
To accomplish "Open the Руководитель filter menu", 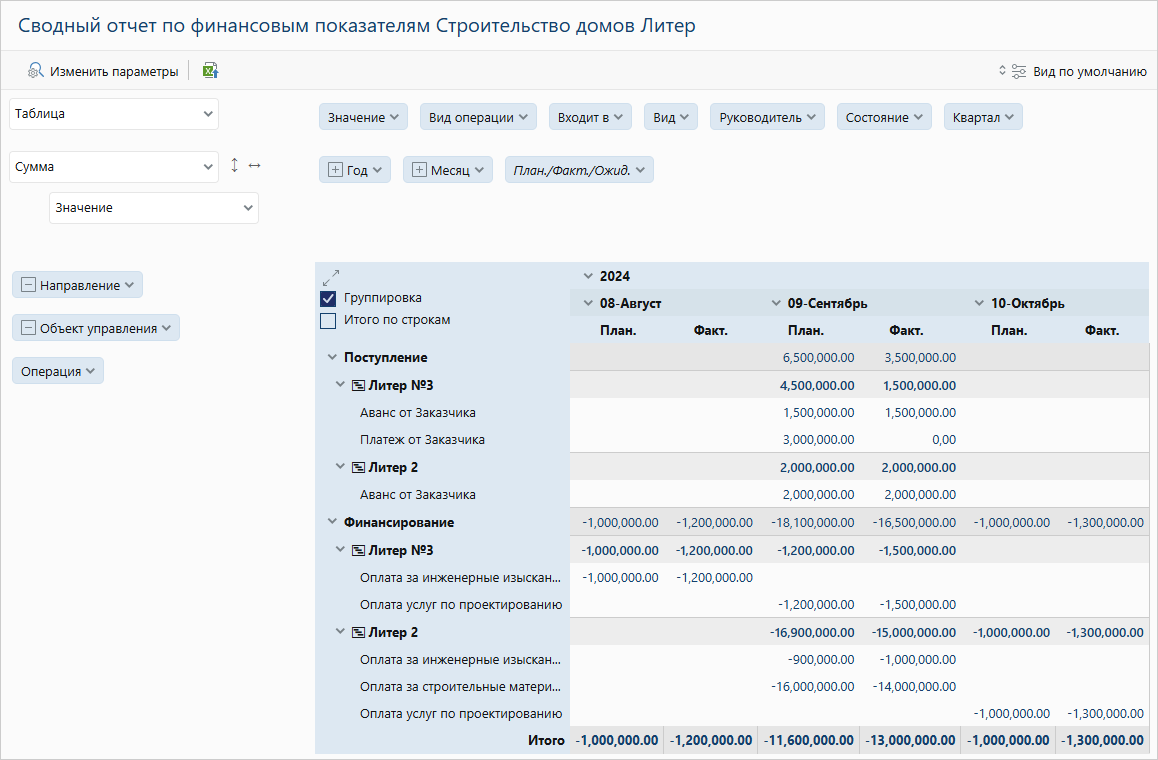I will tap(767, 118).
